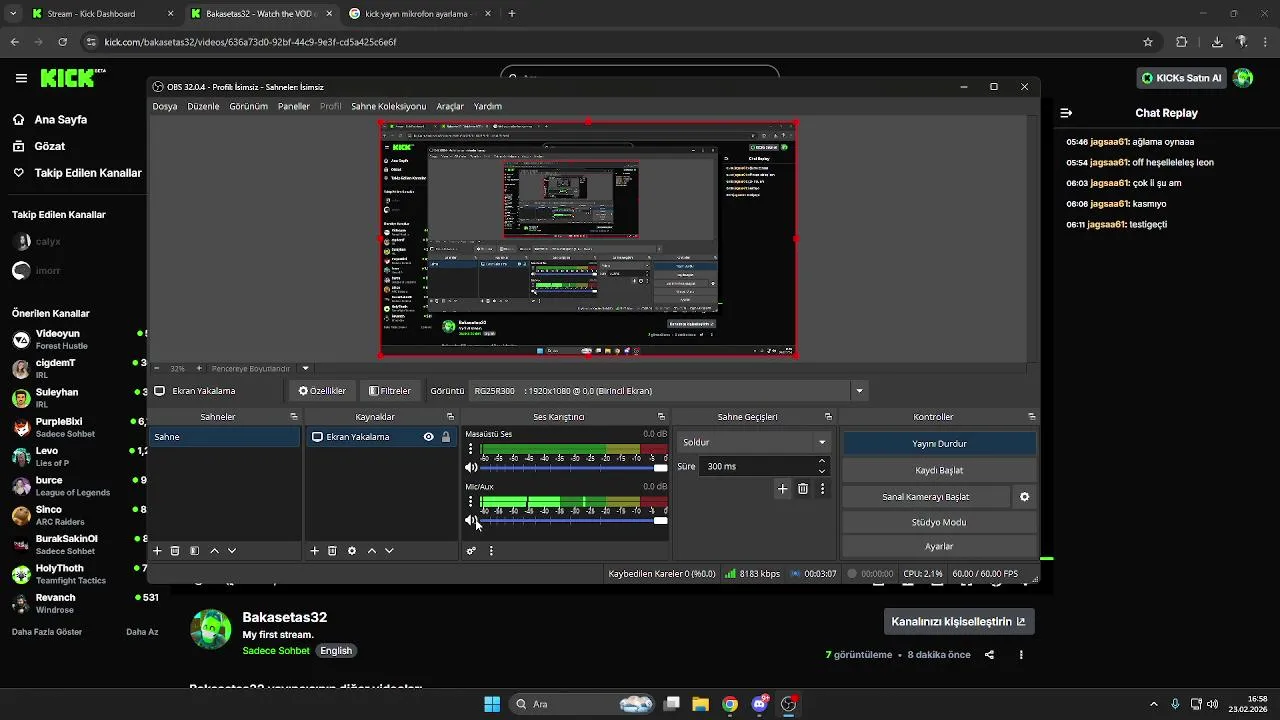1280x720 pixels.
Task: Open OBS Ayarlar settings
Action: (x=939, y=546)
